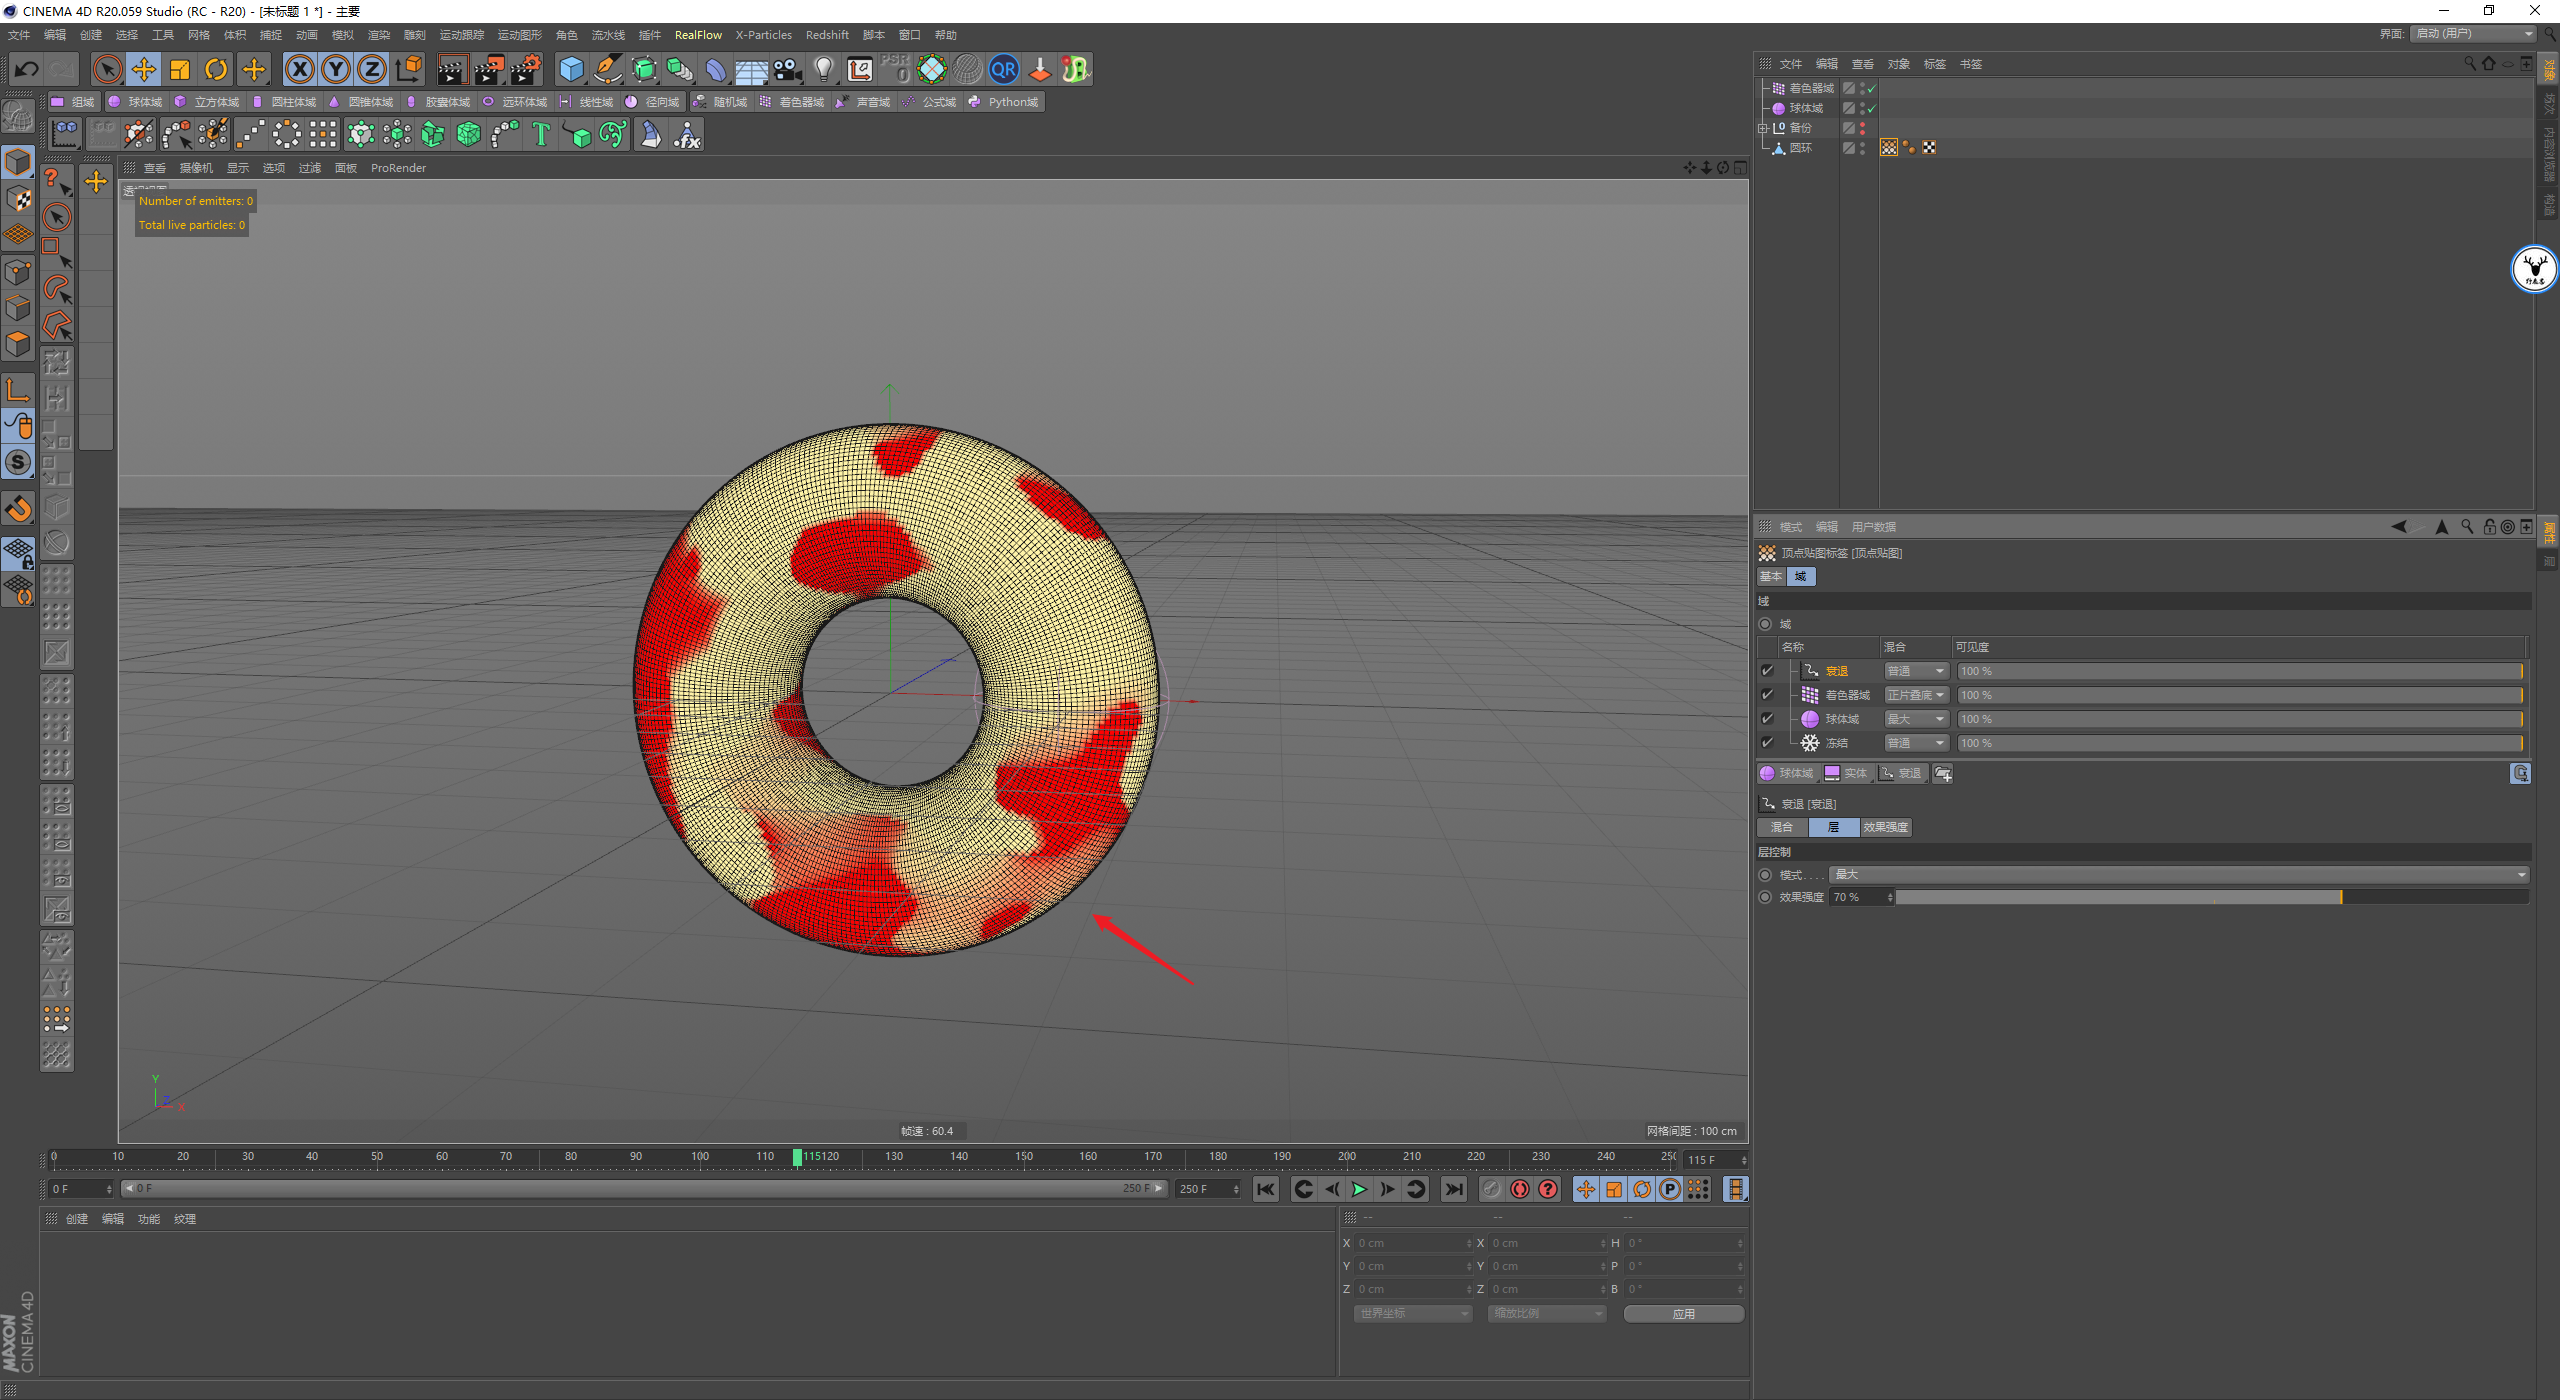
Task: Click the Light bulb icon
Action: coord(823,69)
